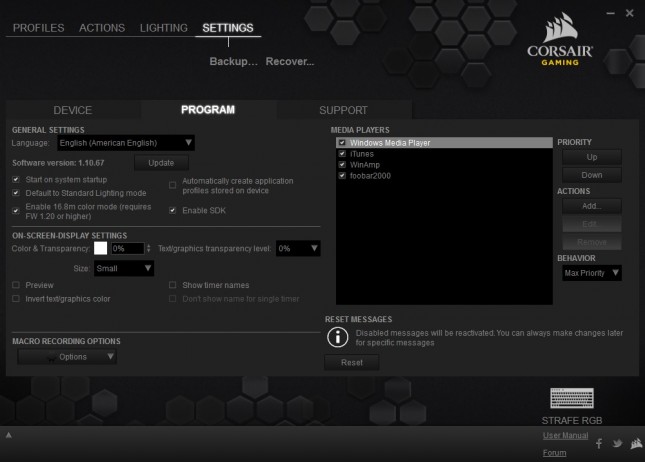Viewport: 645px width, 462px height.
Task: Open the SUPPORT settings tab
Action: 343,110
